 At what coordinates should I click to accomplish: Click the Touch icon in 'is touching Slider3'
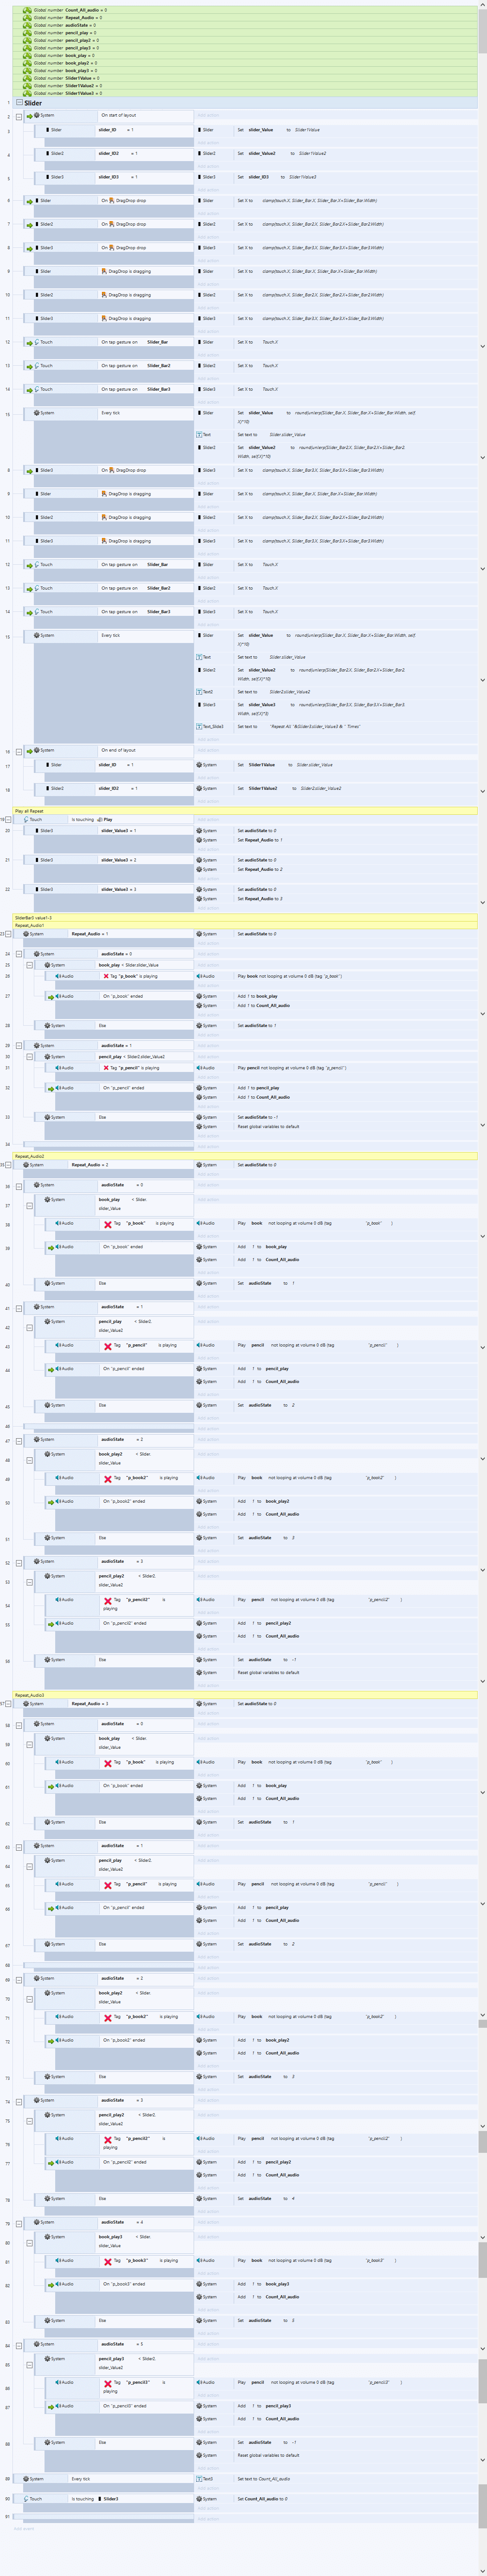[x=26, y=2498]
